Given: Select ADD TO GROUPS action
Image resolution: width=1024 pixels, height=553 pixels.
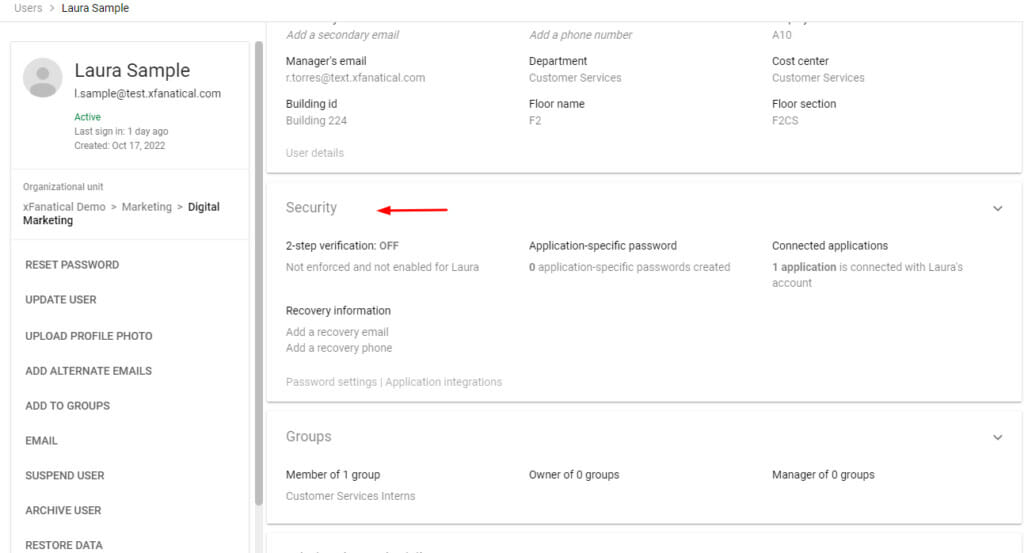Looking at the screenshot, I should [x=67, y=405].
